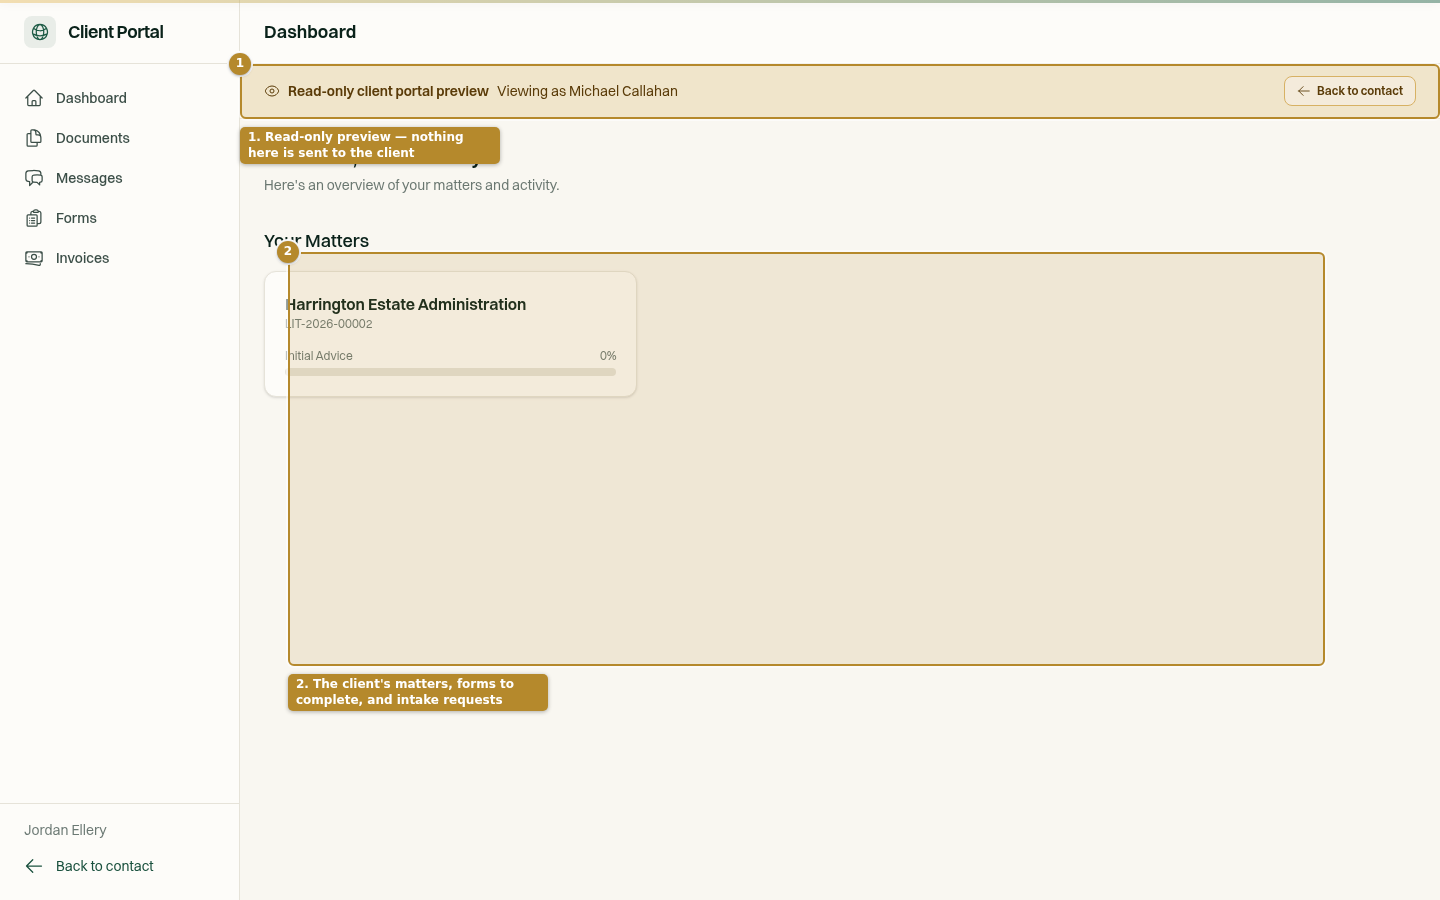Open Invoices in the sidebar

pyautogui.click(x=120, y=258)
